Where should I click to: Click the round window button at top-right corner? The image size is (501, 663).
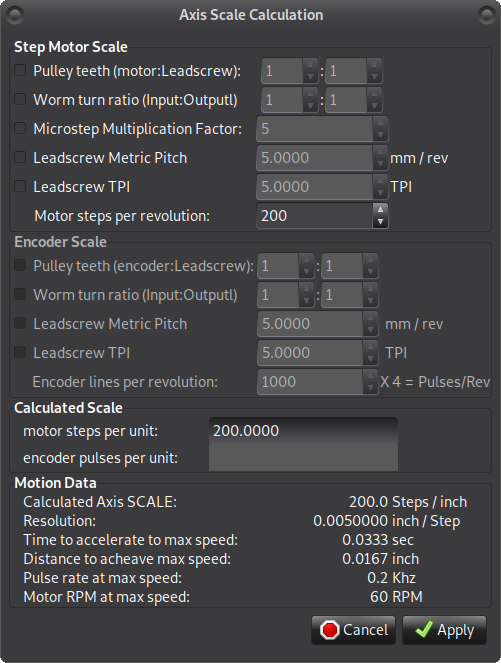(486, 15)
